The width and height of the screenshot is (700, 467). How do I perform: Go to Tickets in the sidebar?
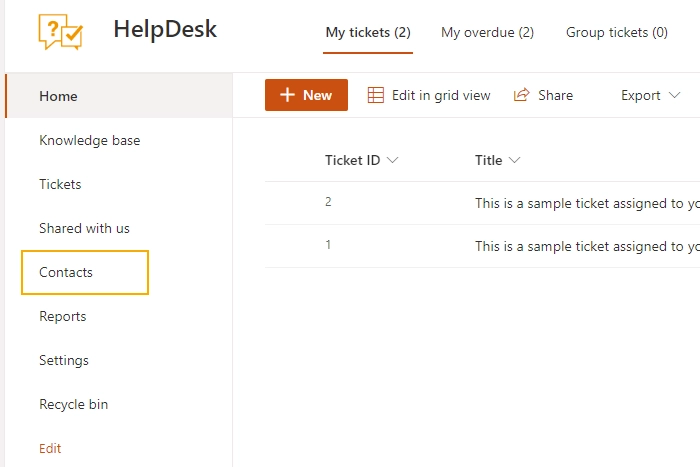pyautogui.click(x=60, y=184)
